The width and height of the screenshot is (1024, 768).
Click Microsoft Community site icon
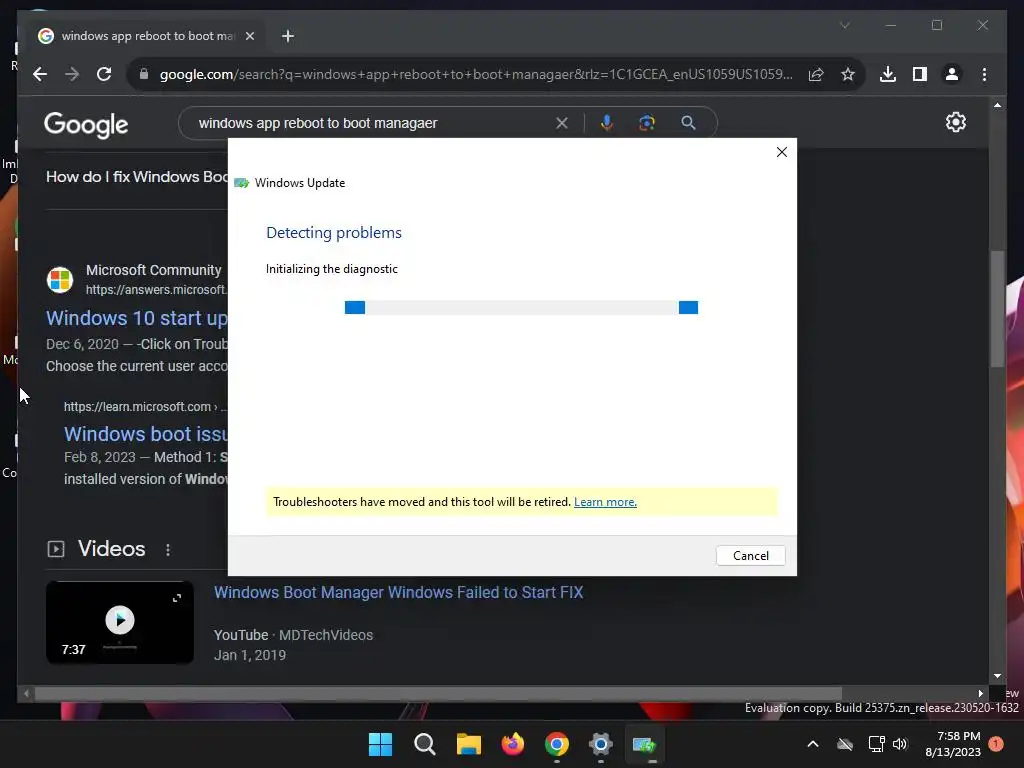[59, 280]
